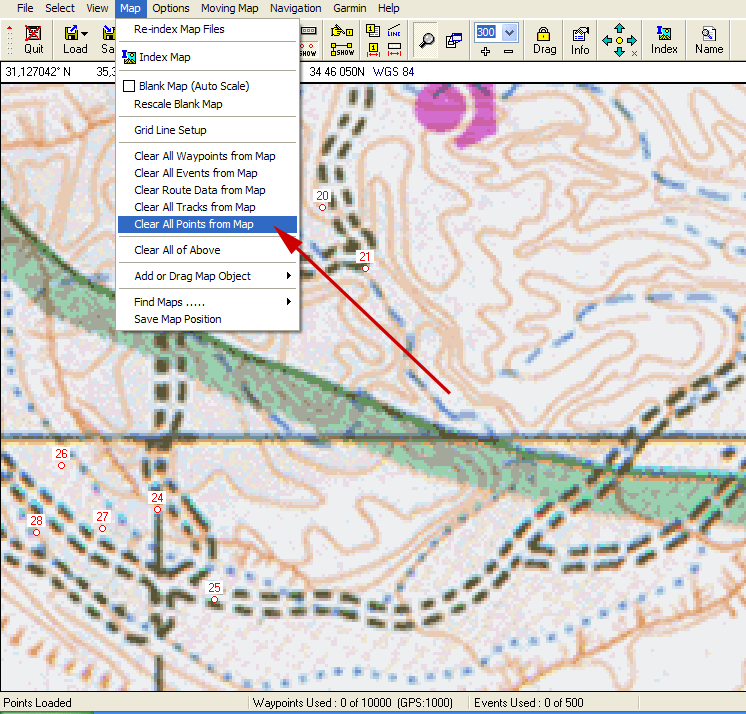Toggle the Drag lock icon
This screenshot has width=746, height=714.
(x=544, y=40)
